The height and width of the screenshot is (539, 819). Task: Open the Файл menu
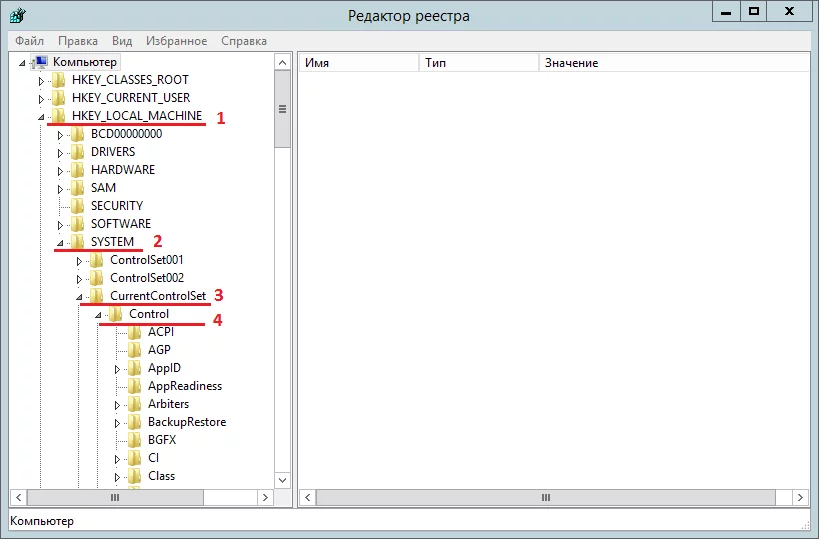point(29,41)
